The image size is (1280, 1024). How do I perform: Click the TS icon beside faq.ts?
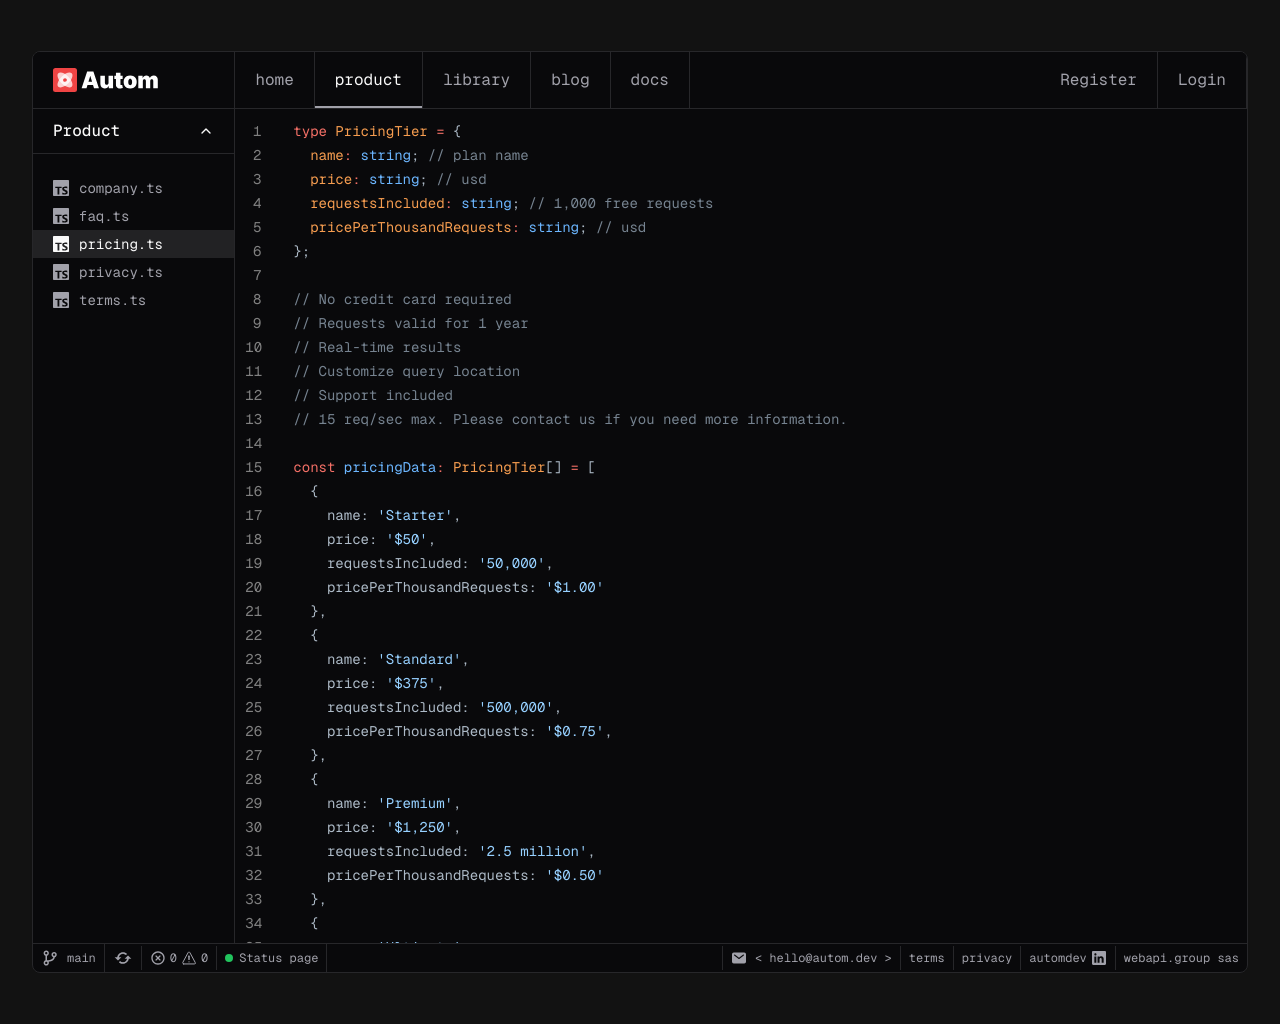coord(61,217)
